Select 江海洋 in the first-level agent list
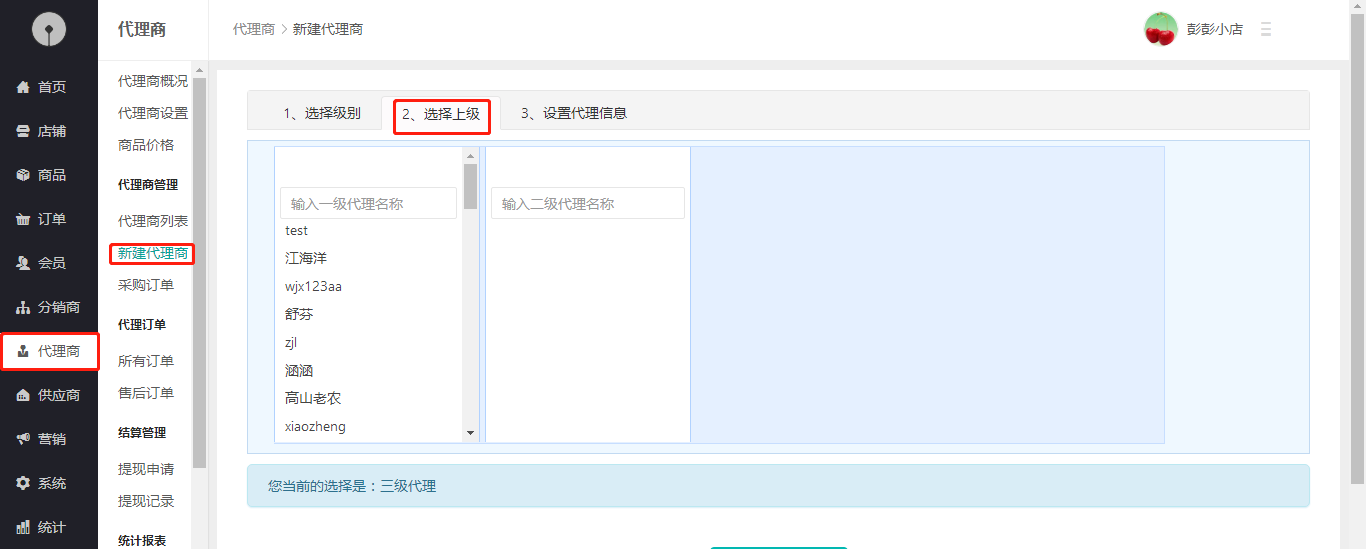Image resolution: width=1366 pixels, height=549 pixels. (306, 258)
